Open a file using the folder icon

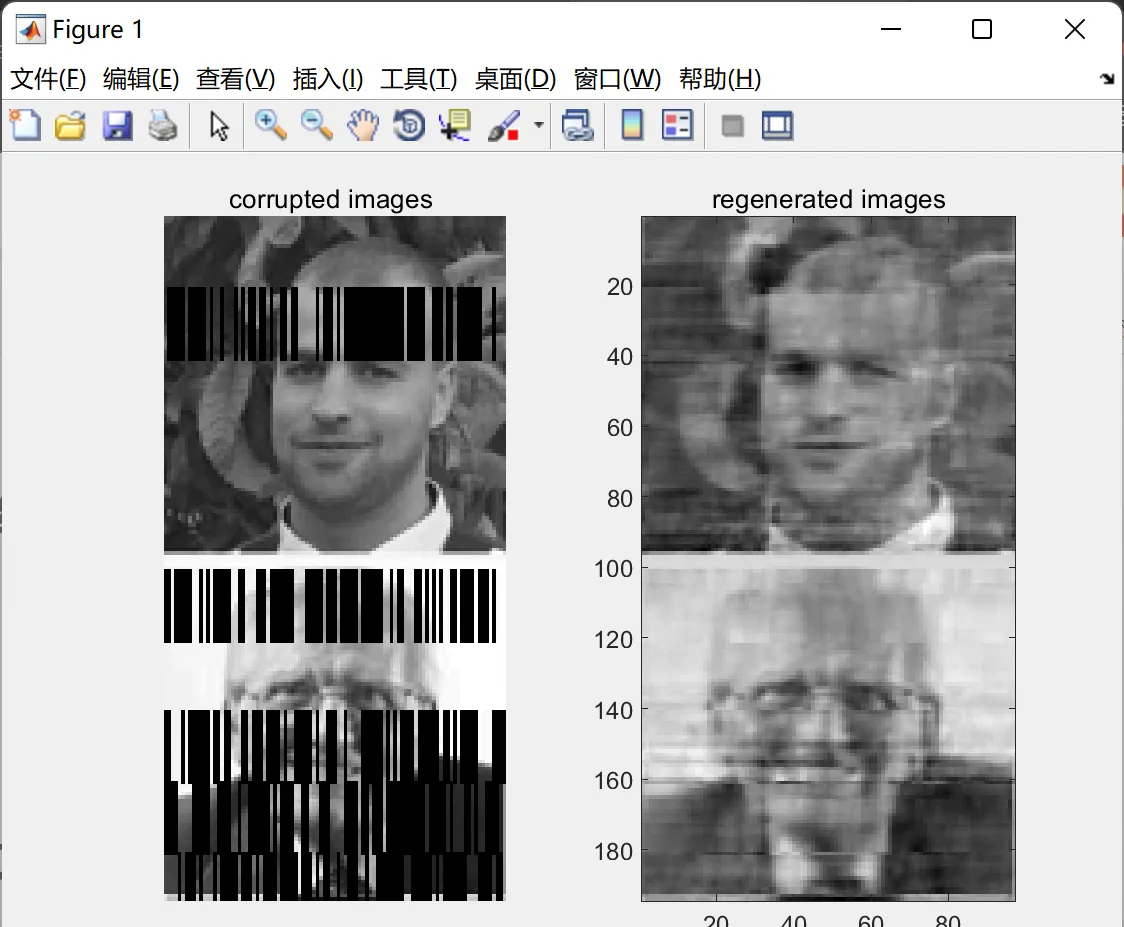(70, 125)
